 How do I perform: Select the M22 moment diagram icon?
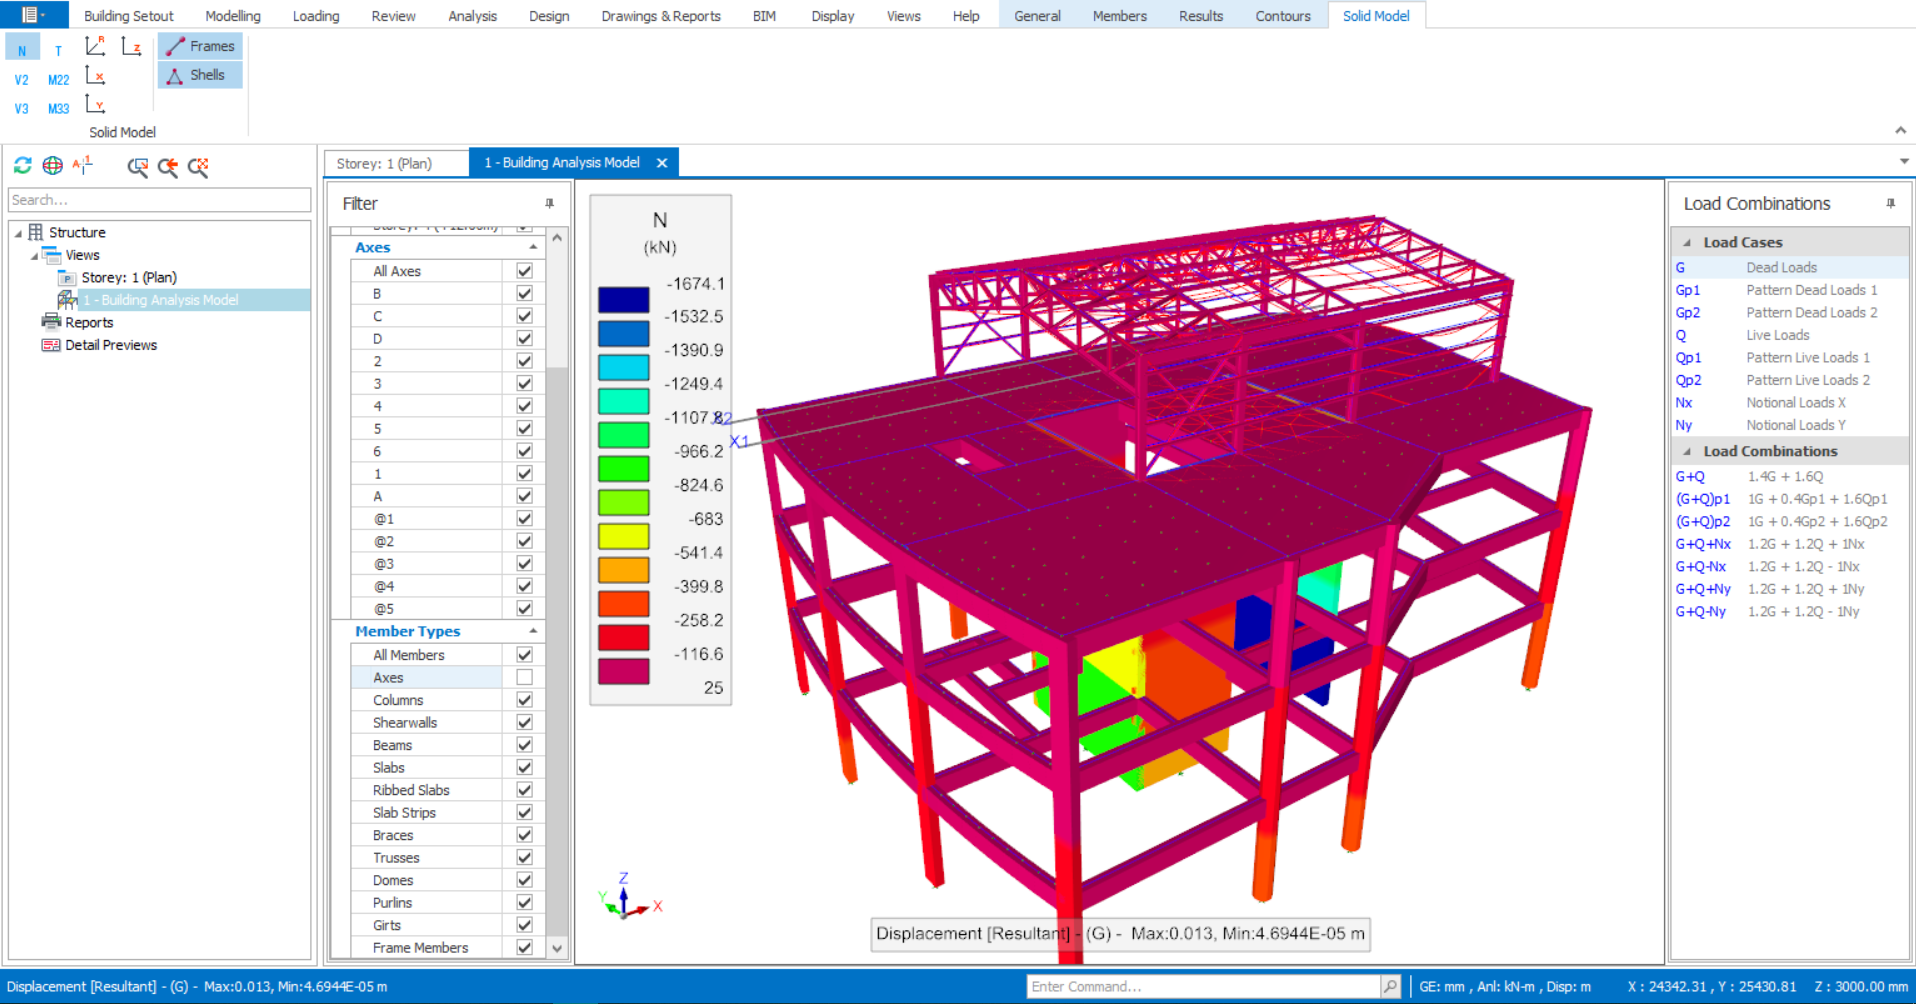[58, 80]
